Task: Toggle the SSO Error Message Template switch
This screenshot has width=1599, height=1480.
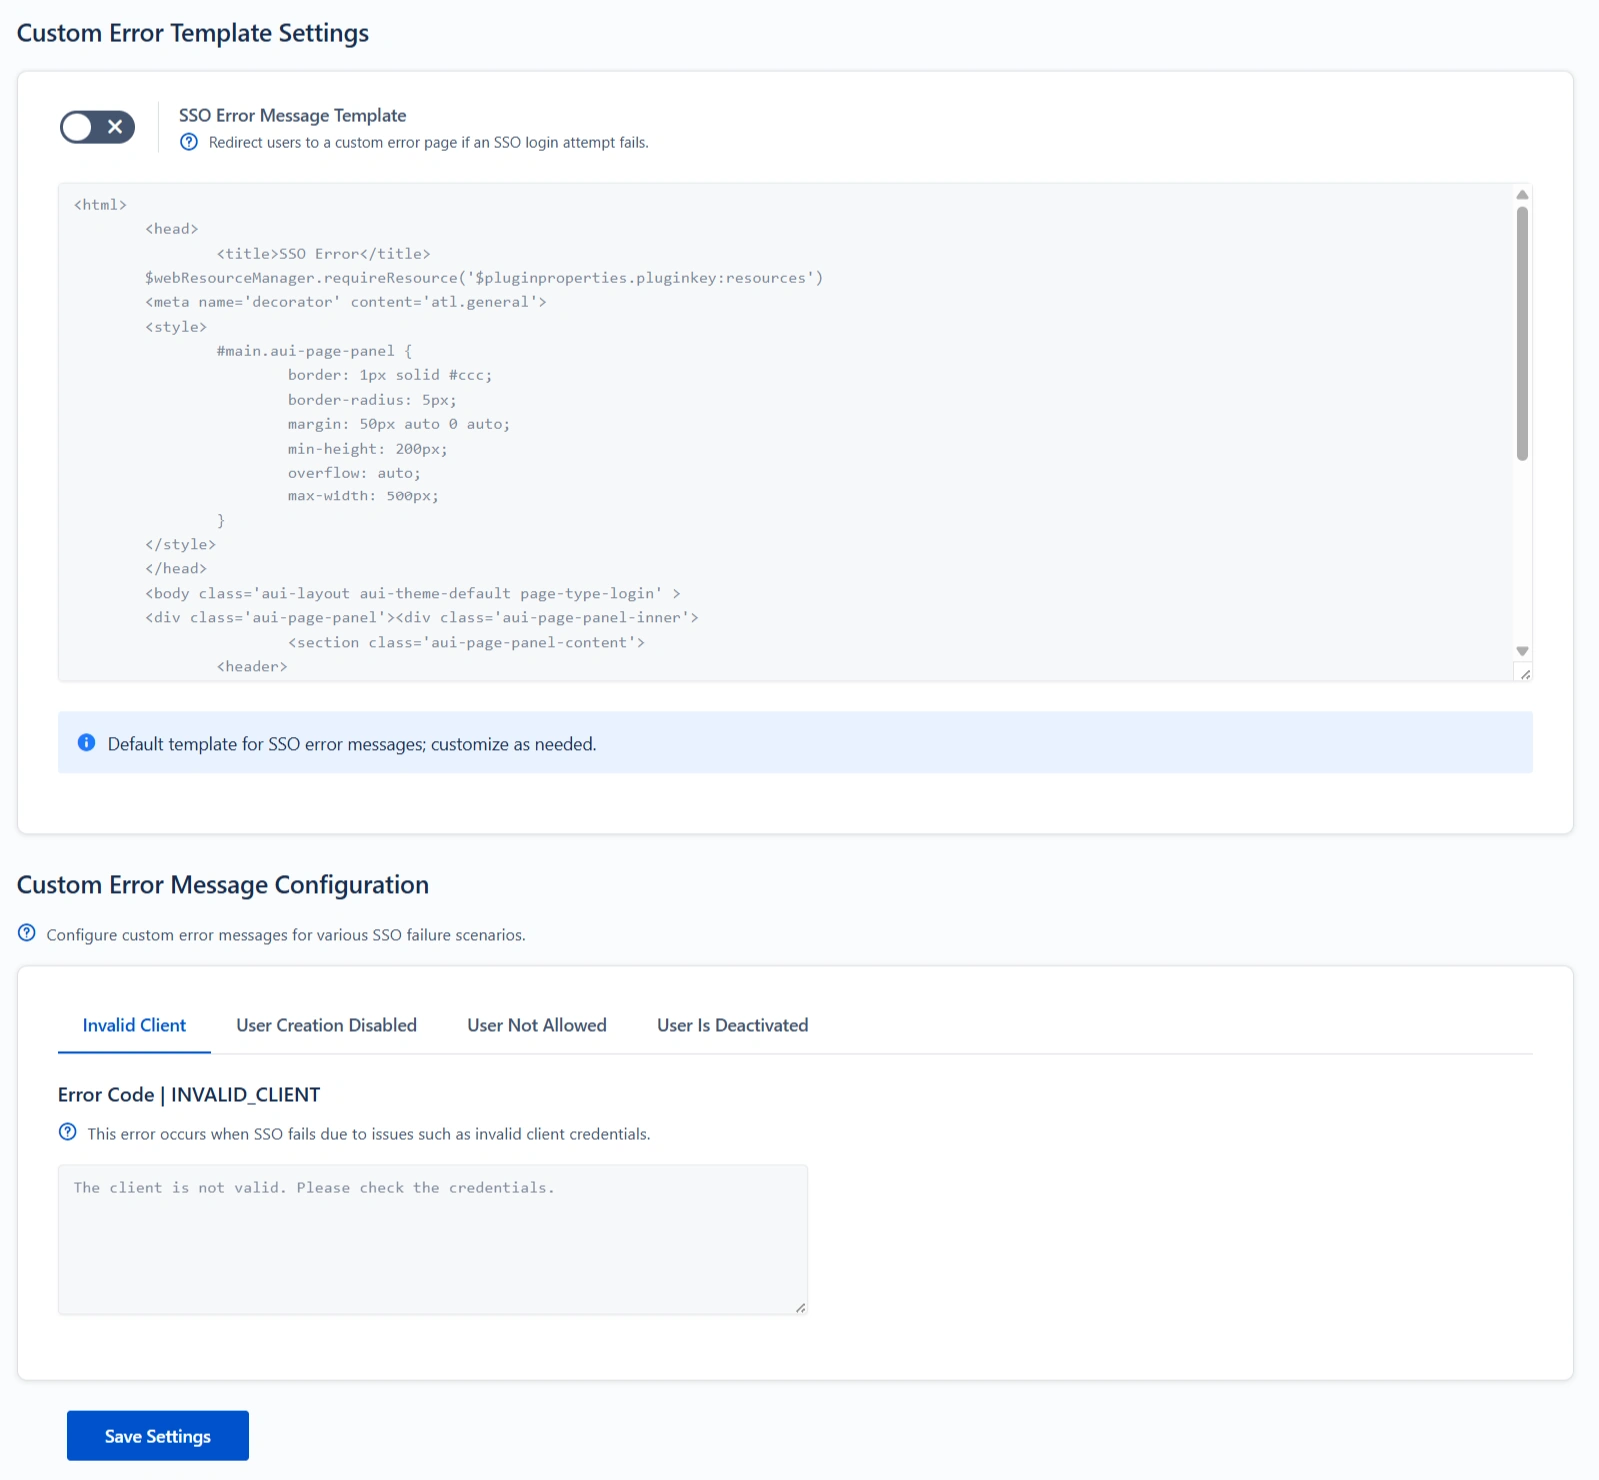Action: coord(97,127)
